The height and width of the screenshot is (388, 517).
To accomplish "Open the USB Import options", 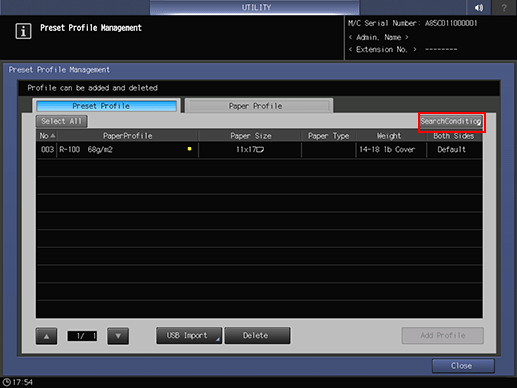I will point(189,335).
